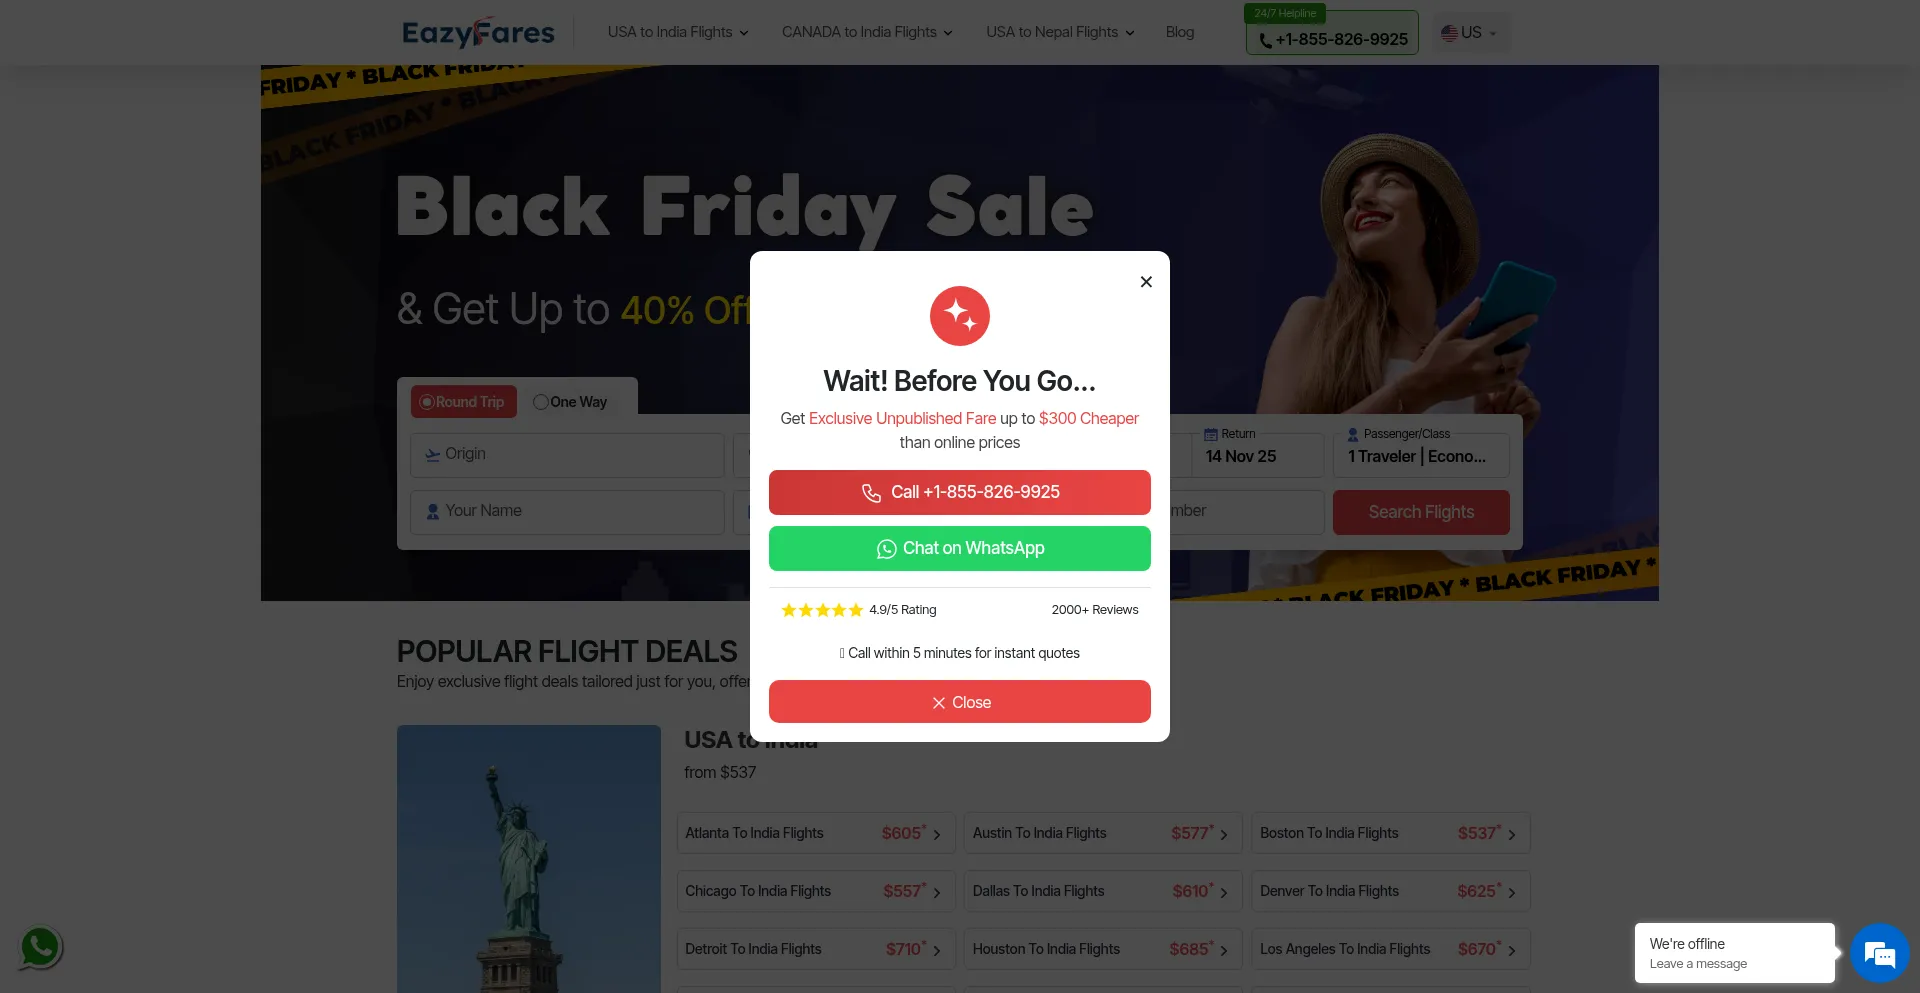Click the five-star rating icons
Viewport: 1920px width, 993px height.
click(822, 610)
